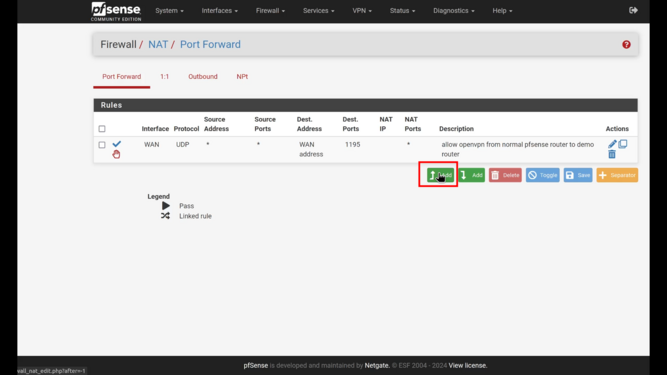Click the blue checkmark enable icon on rule
This screenshot has width=667, height=375.
click(117, 144)
